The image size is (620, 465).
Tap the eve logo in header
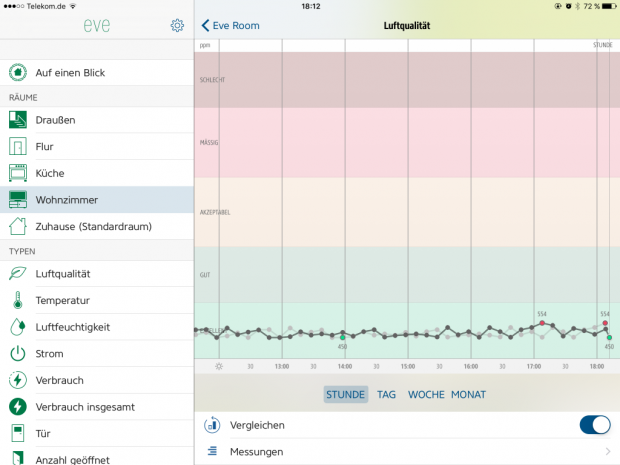(x=97, y=25)
